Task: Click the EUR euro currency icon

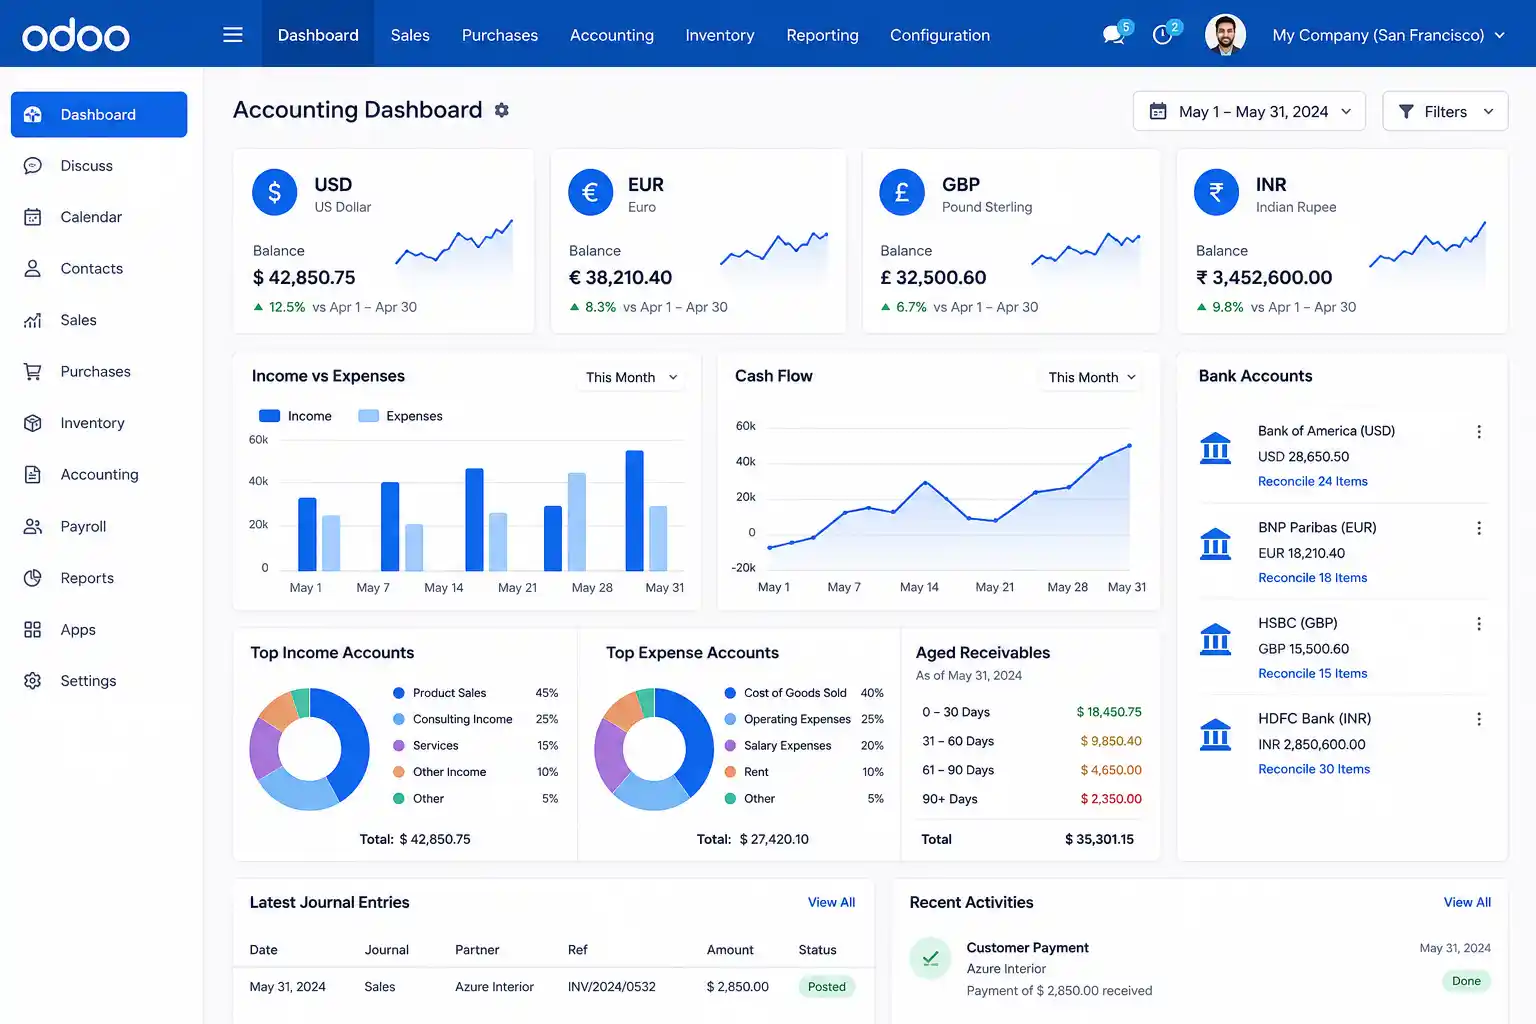Action: (590, 192)
